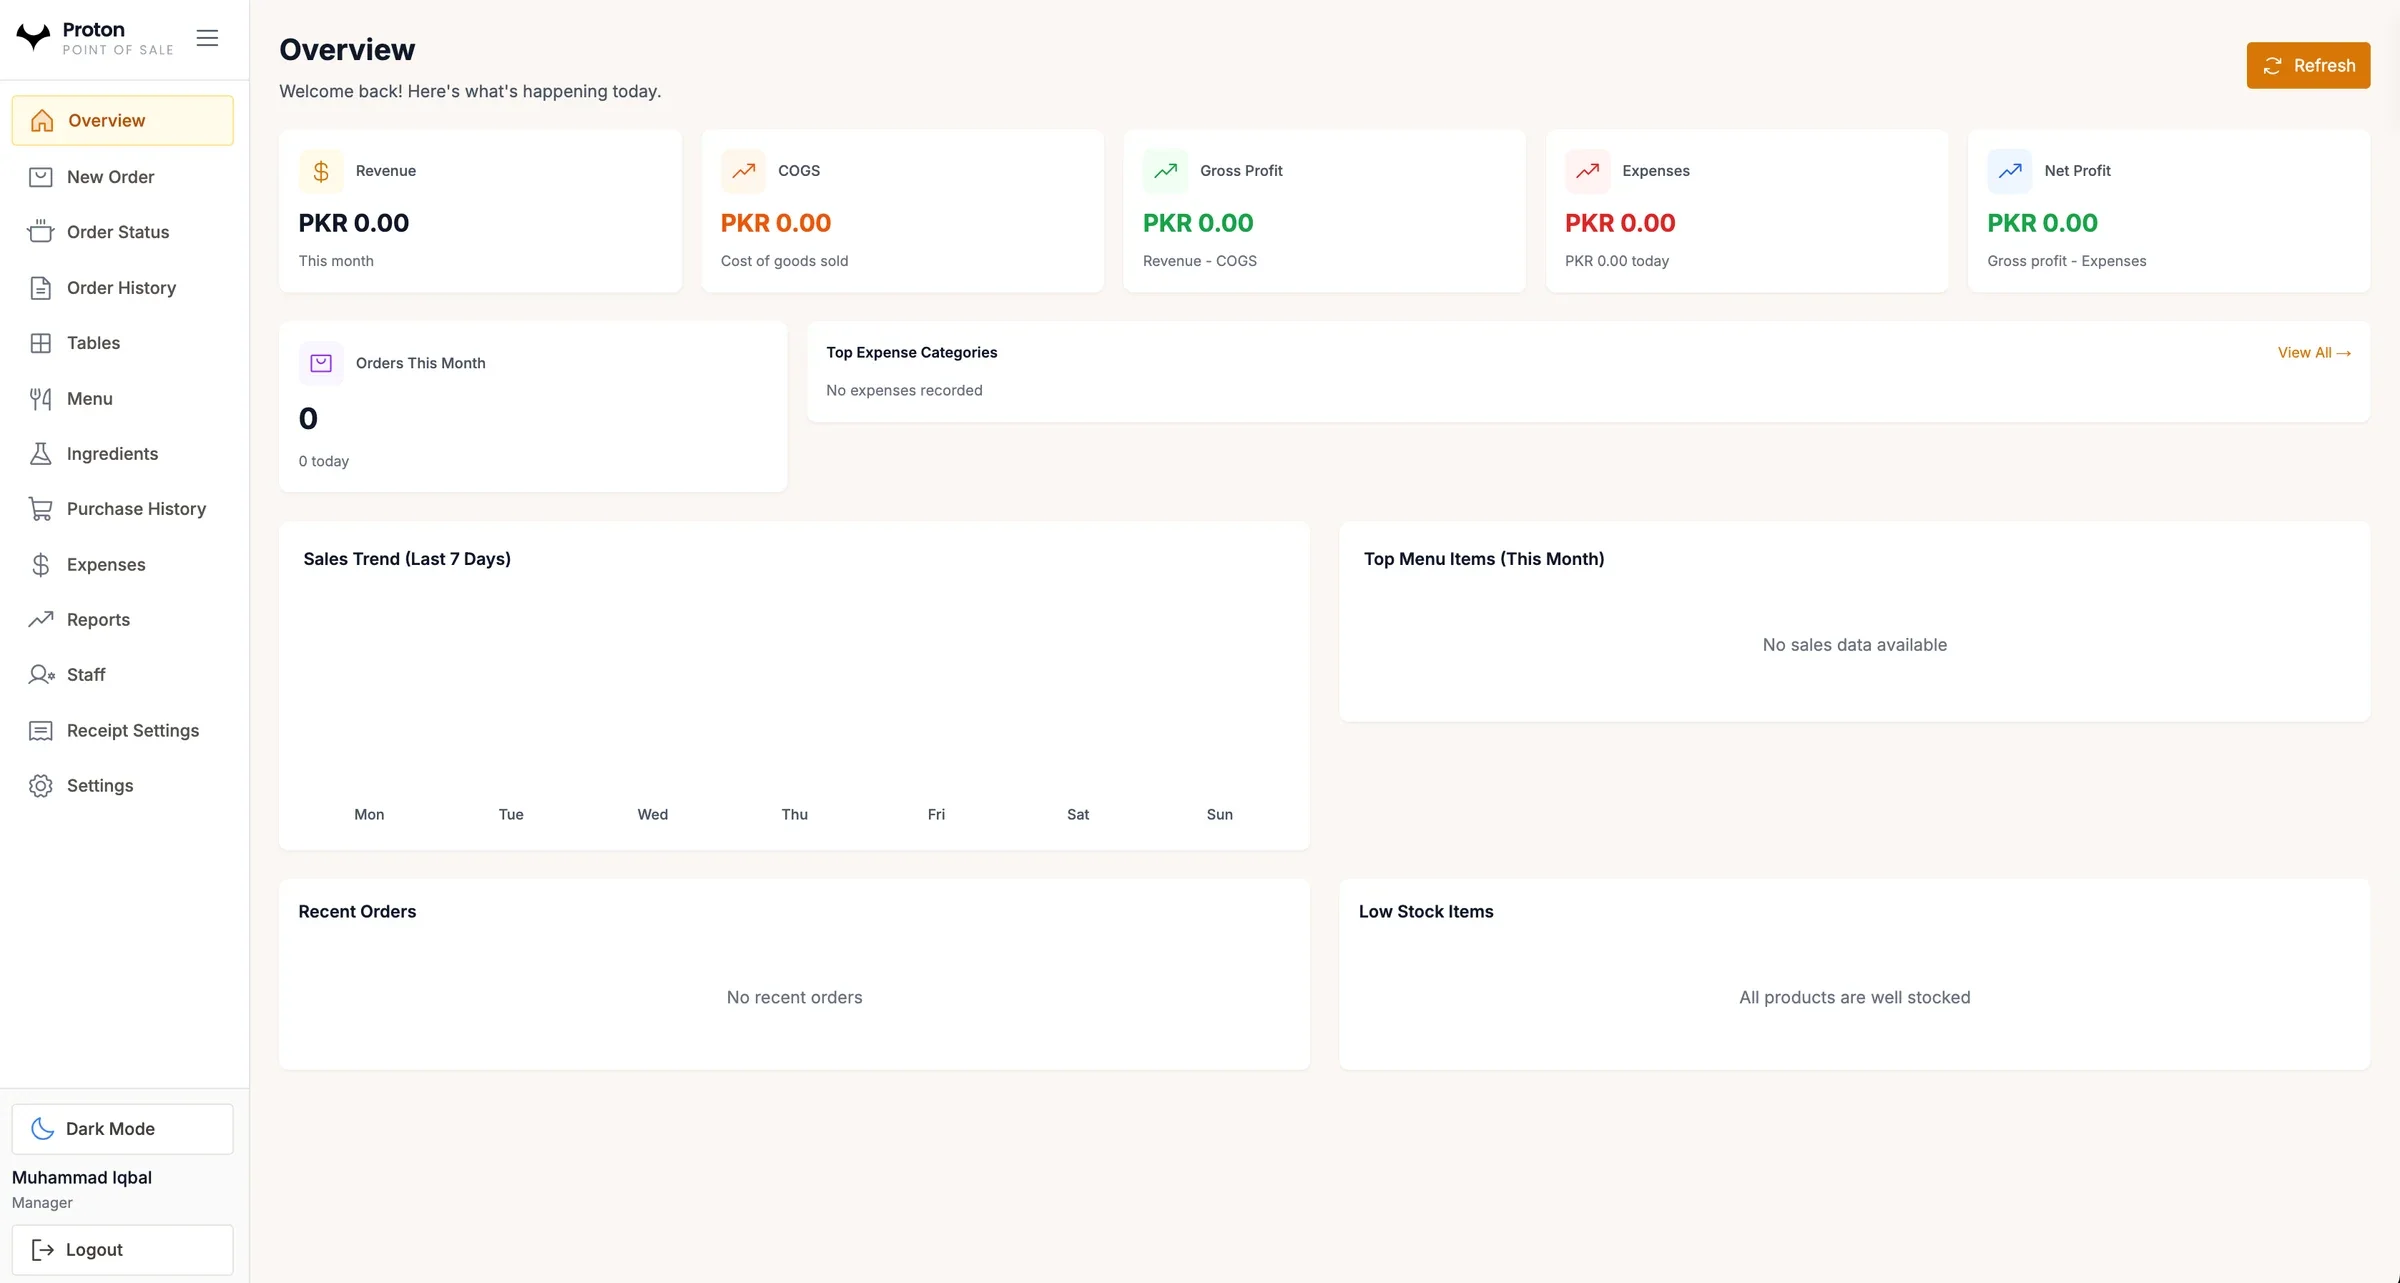Click the Order Status pot icon

[x=41, y=232]
